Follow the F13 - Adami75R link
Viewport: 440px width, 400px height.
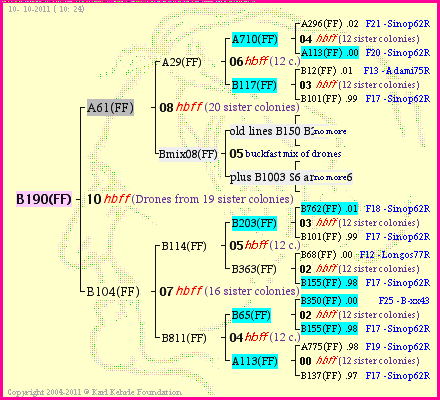[397, 71]
